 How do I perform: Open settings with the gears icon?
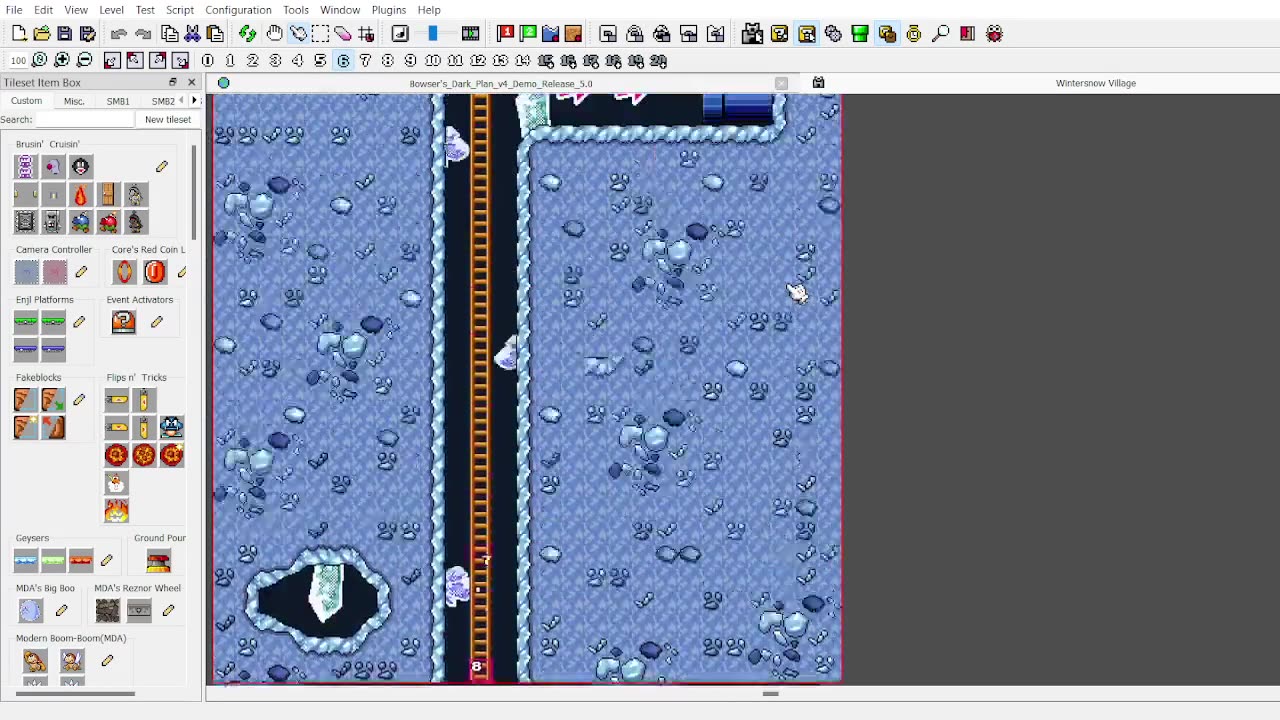click(x=833, y=34)
